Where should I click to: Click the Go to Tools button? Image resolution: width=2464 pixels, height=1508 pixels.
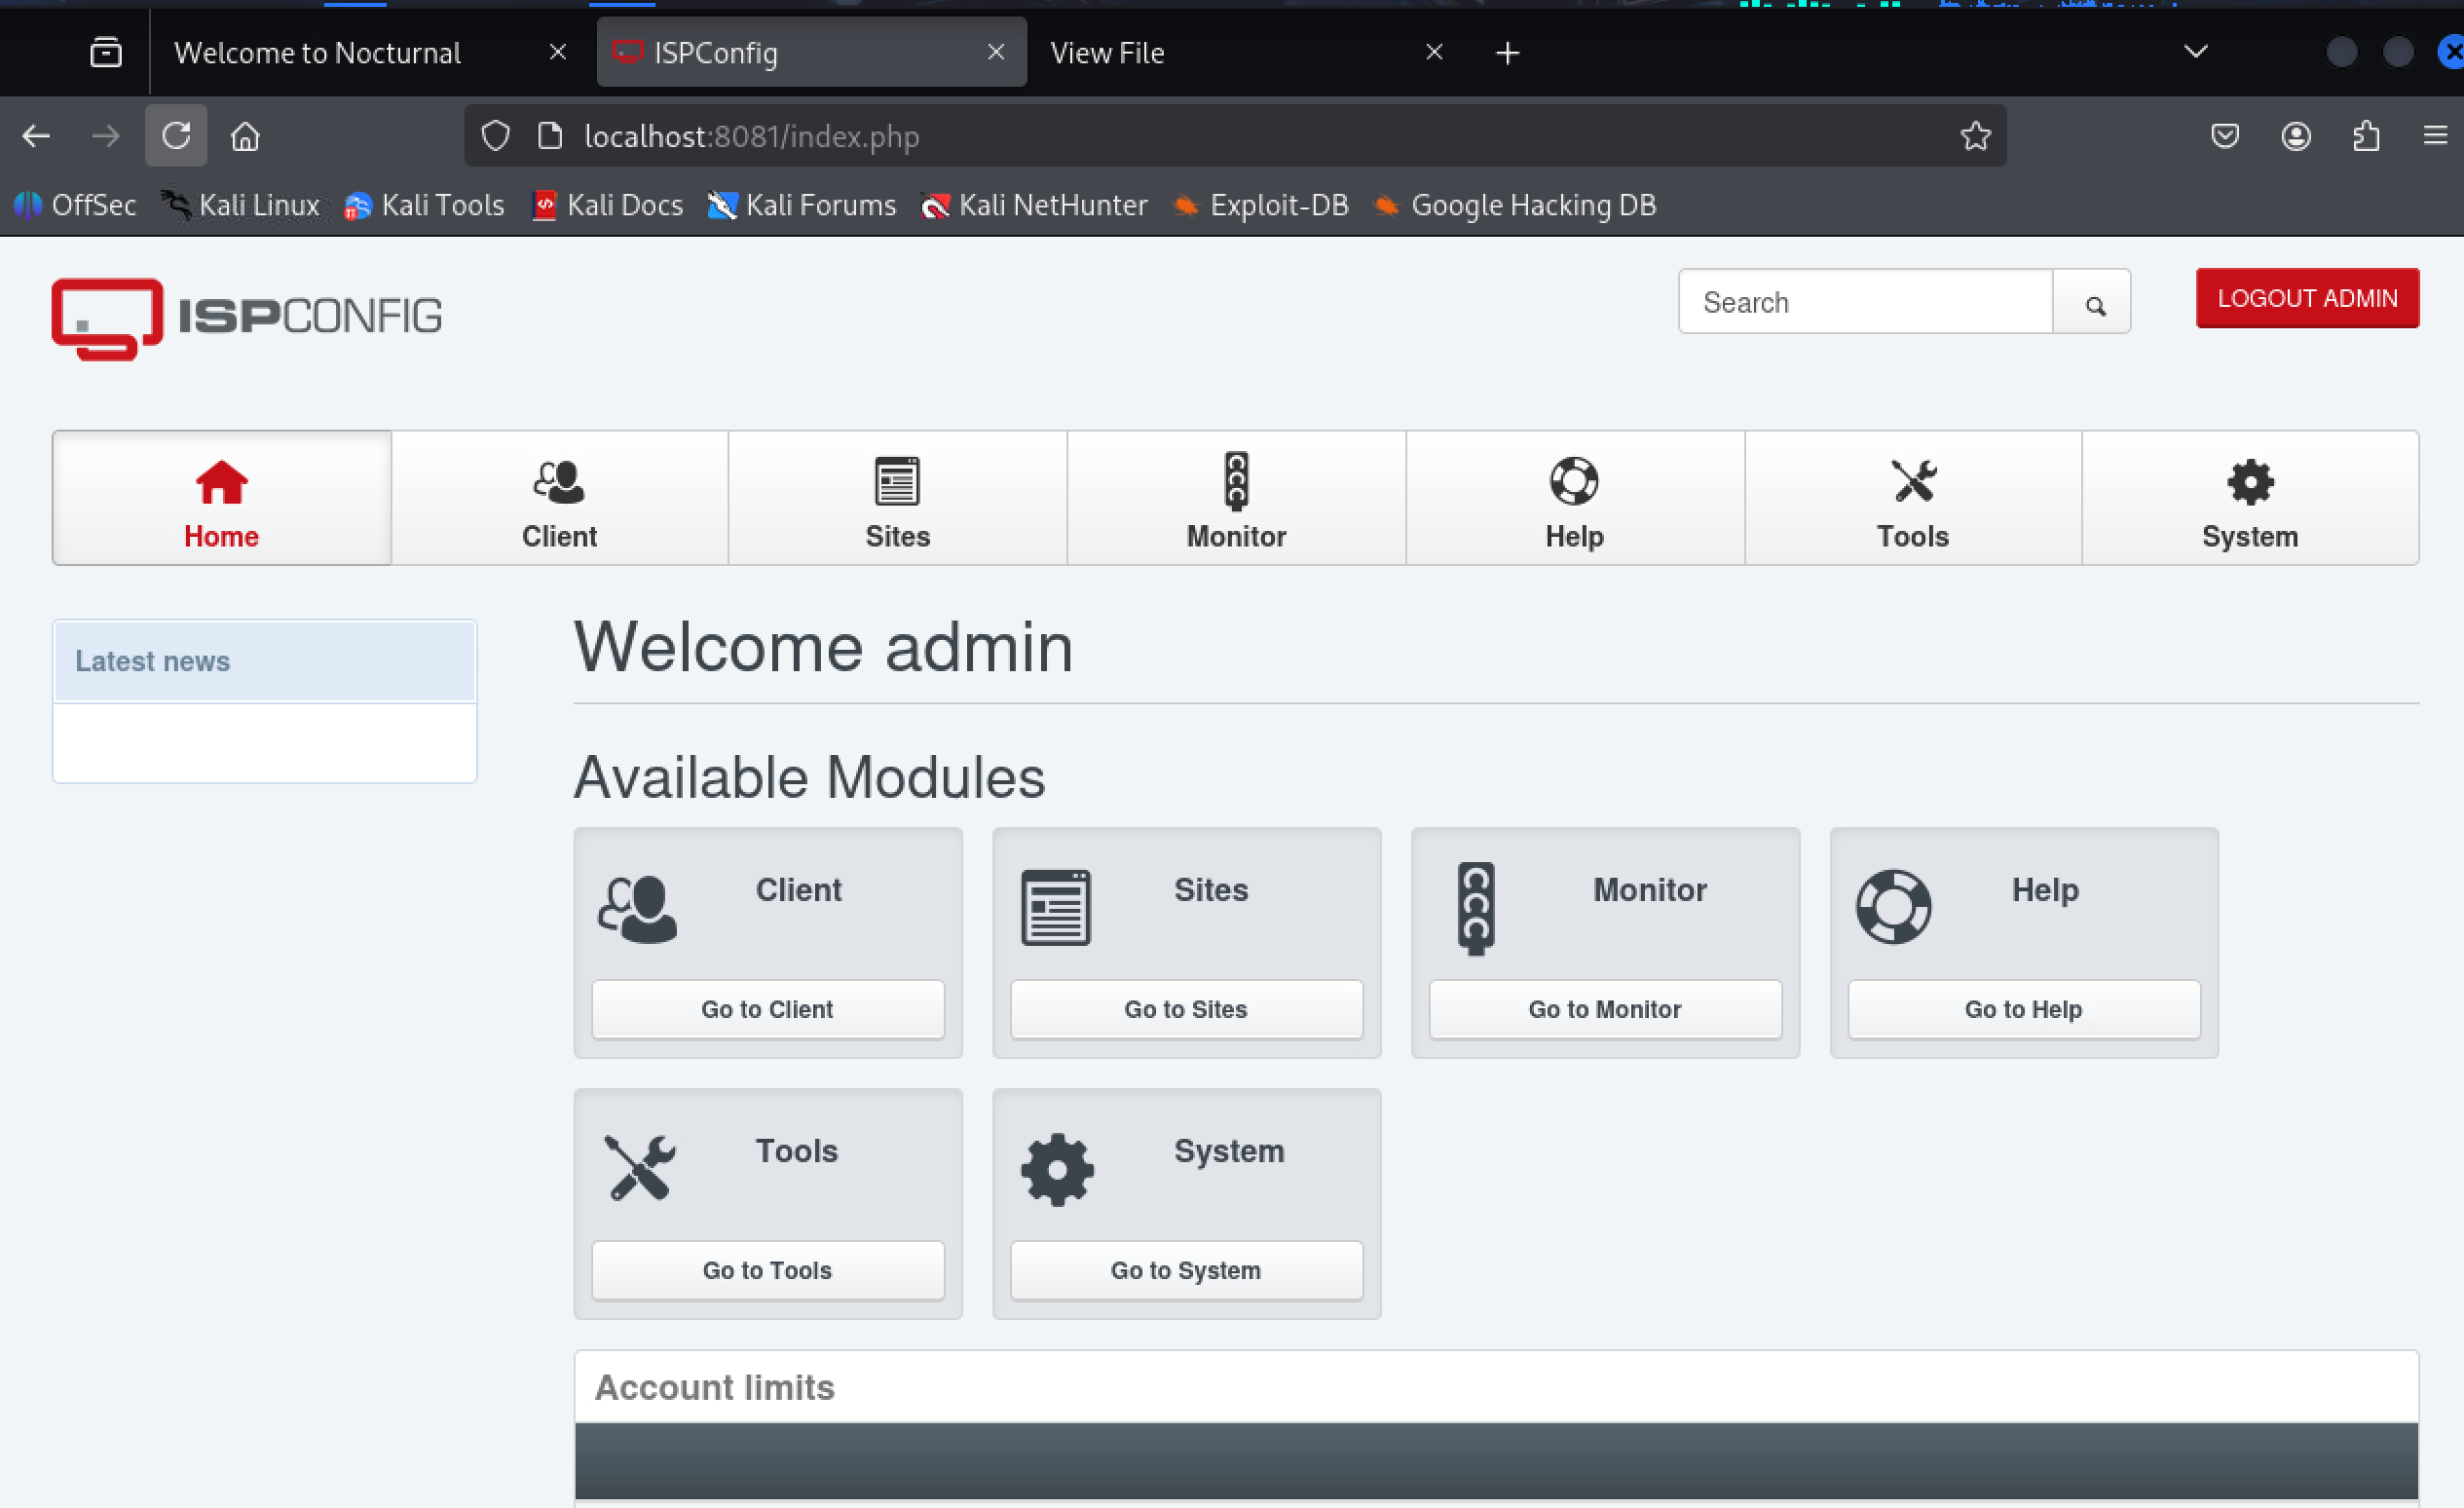(x=767, y=1270)
